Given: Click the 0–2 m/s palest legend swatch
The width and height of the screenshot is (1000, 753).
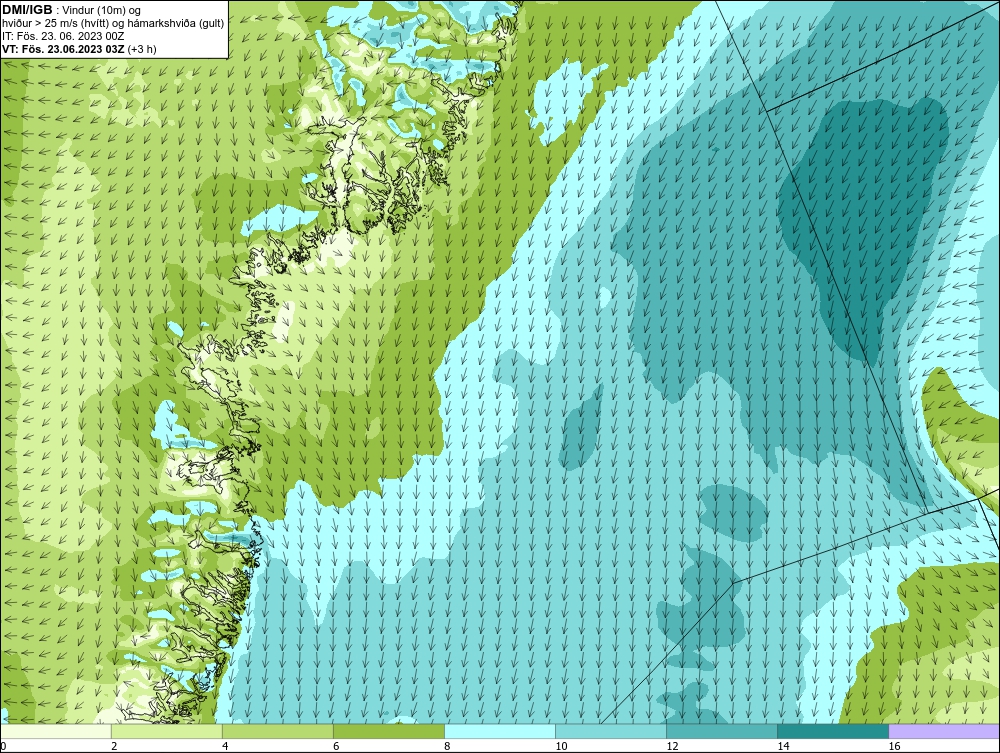Looking at the screenshot, I should click(x=56, y=731).
